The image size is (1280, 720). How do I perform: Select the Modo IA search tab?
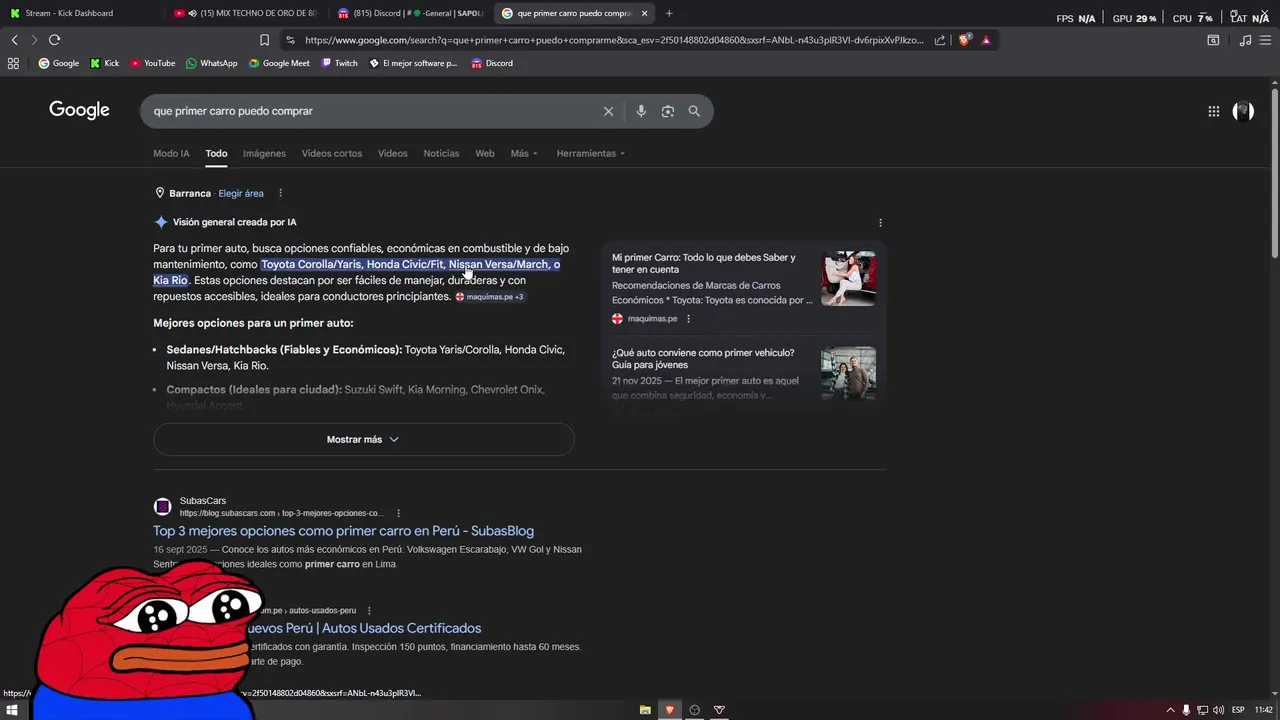click(x=171, y=153)
